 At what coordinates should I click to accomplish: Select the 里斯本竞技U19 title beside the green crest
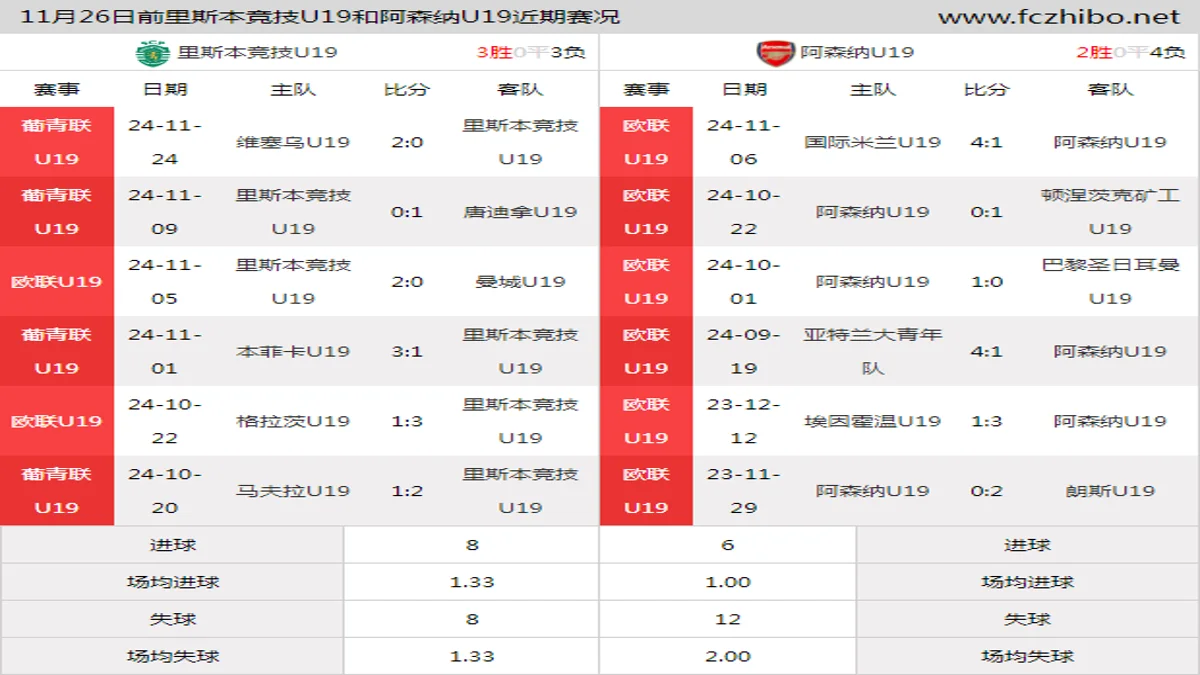coord(257,52)
